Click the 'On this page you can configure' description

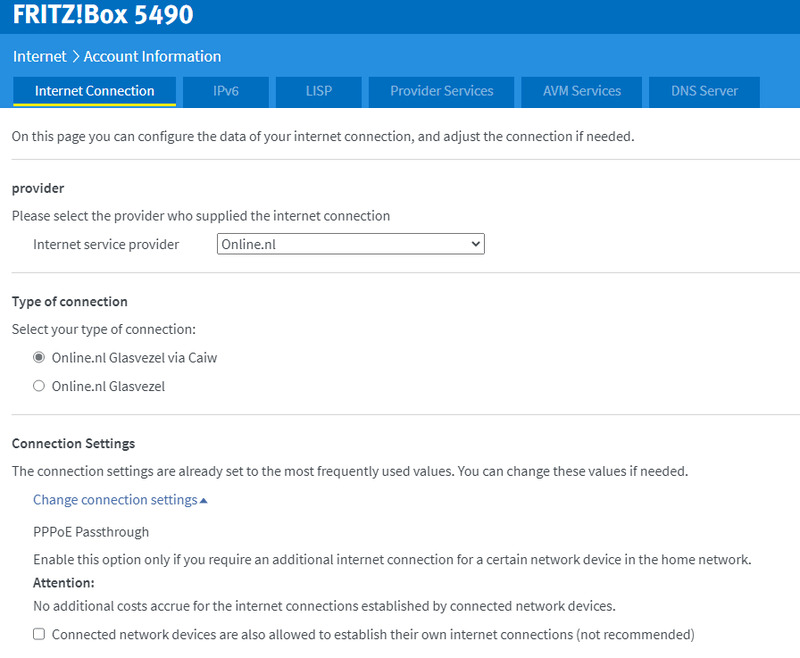coord(323,137)
